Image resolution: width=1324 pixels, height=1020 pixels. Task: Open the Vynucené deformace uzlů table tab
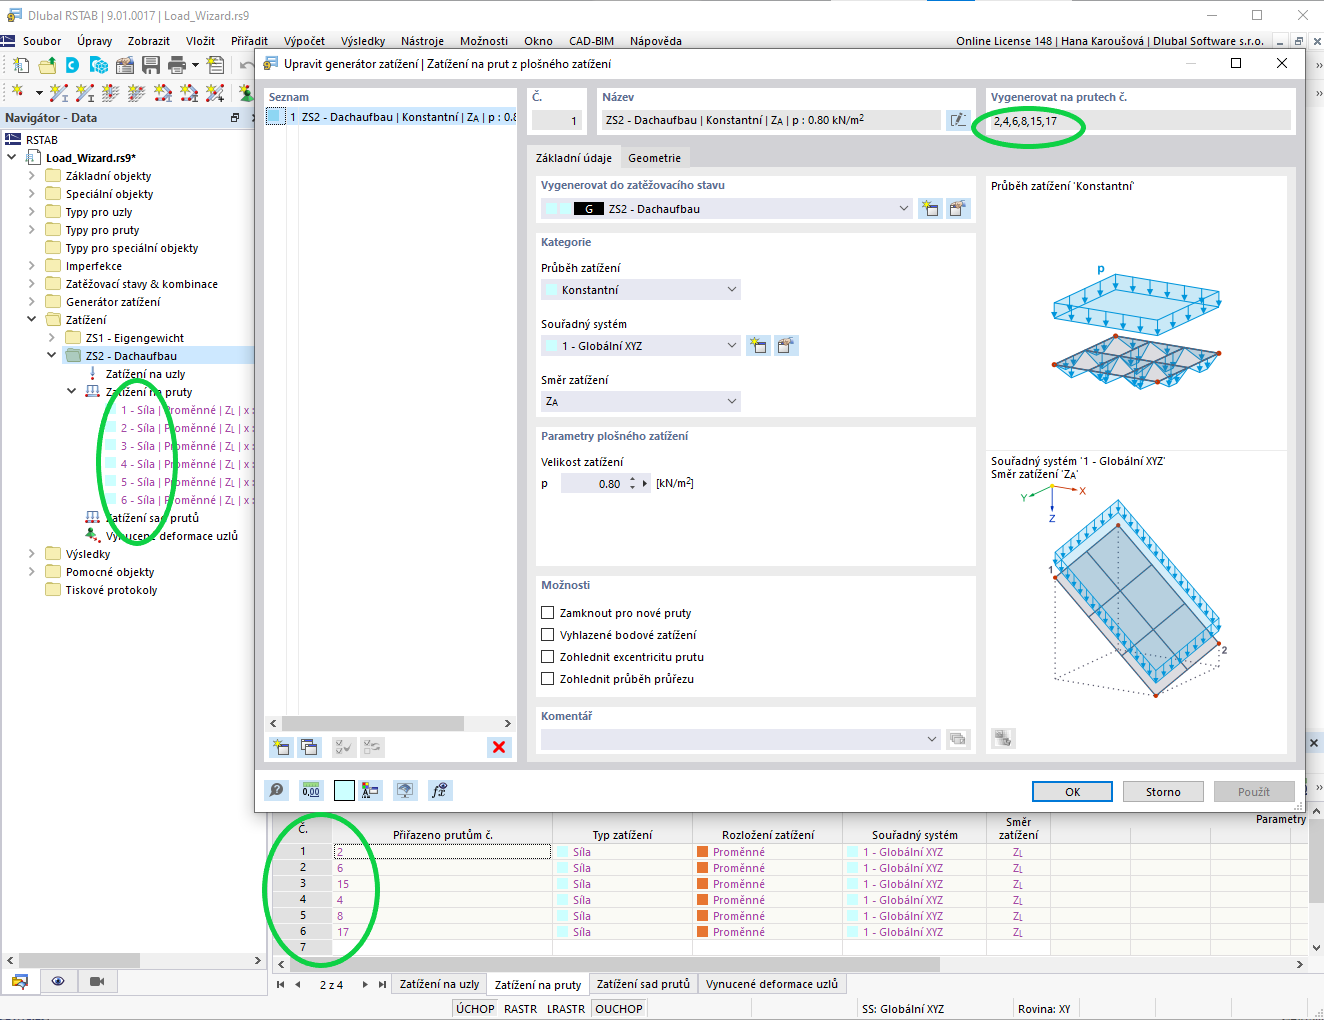coord(772,984)
